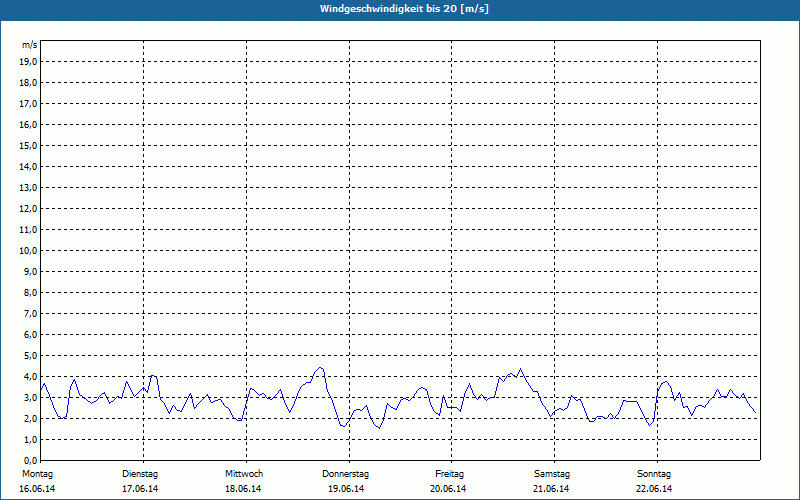Pick the Mittwoch label on the time axis

pos(244,473)
